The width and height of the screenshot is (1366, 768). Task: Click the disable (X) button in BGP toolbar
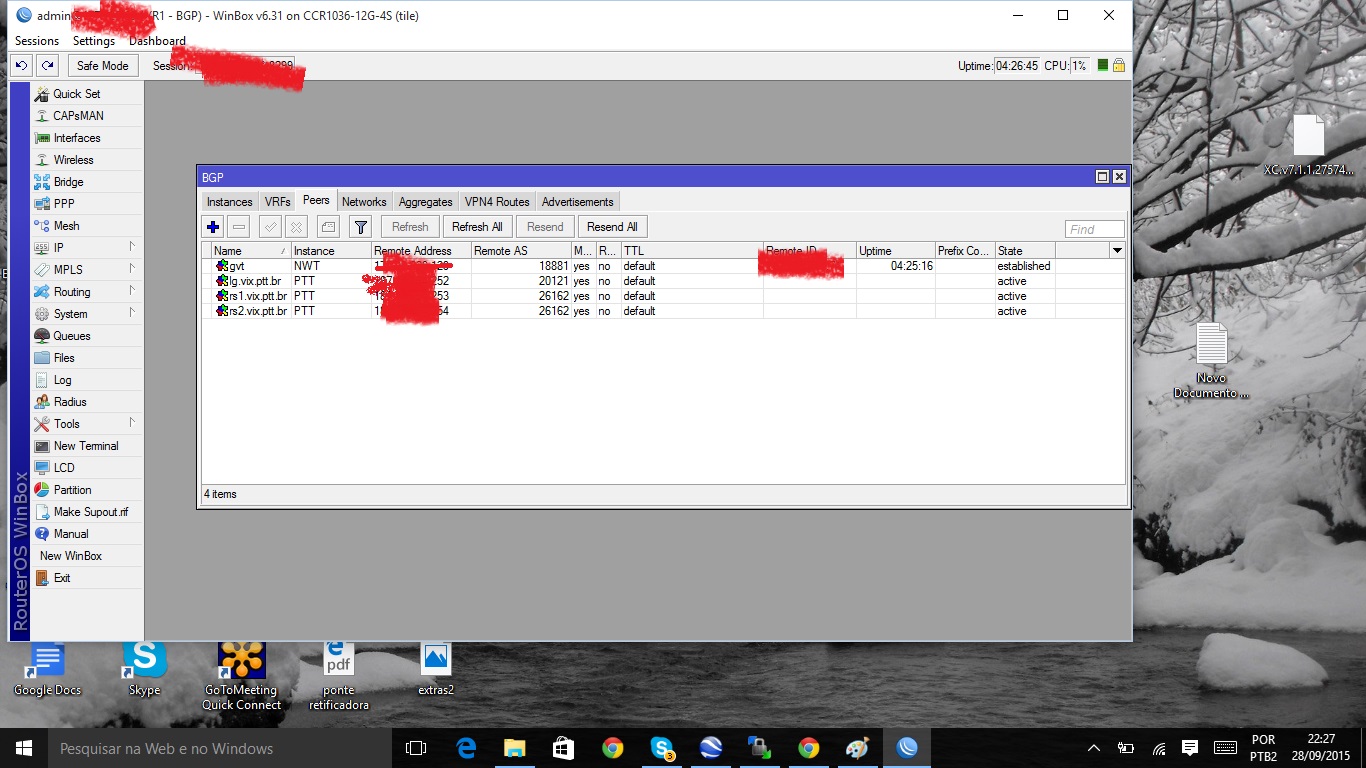296,227
